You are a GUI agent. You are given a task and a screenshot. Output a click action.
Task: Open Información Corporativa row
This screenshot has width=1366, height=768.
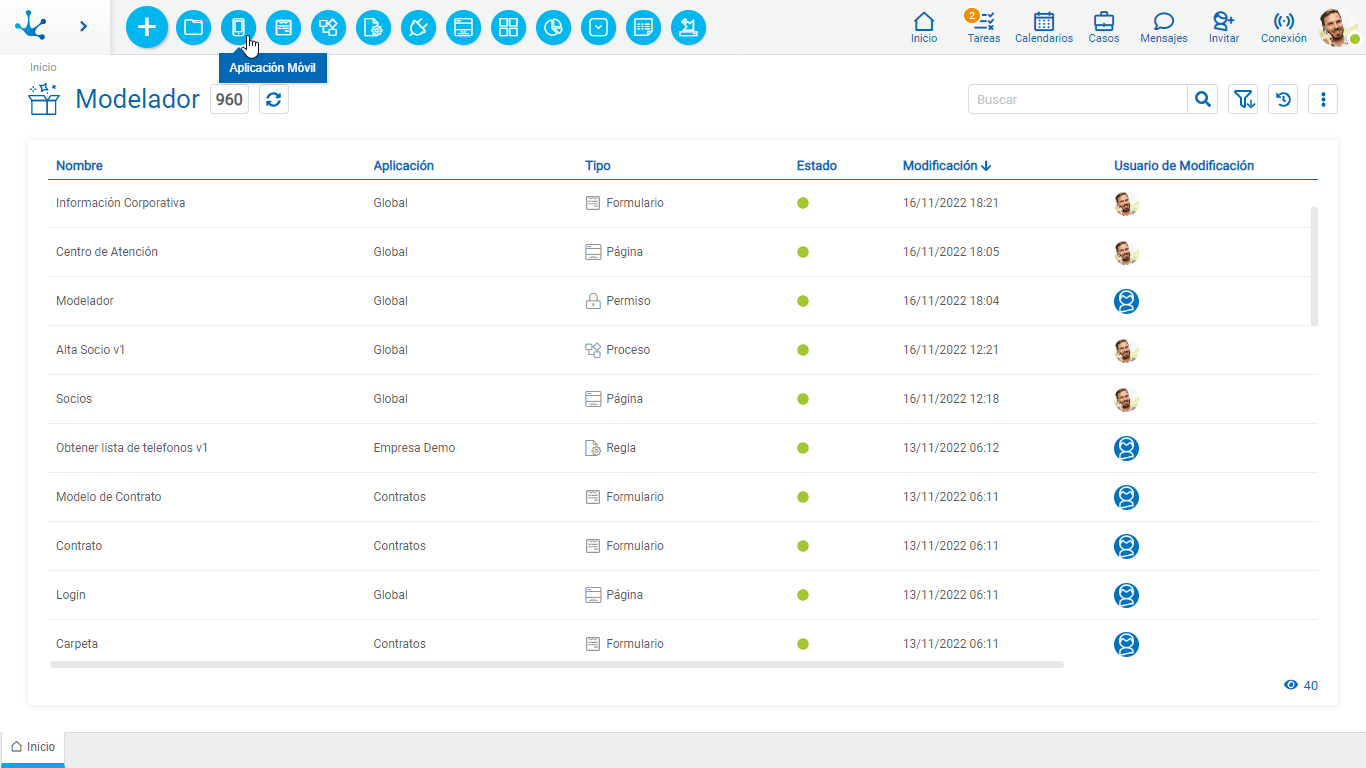click(x=683, y=203)
